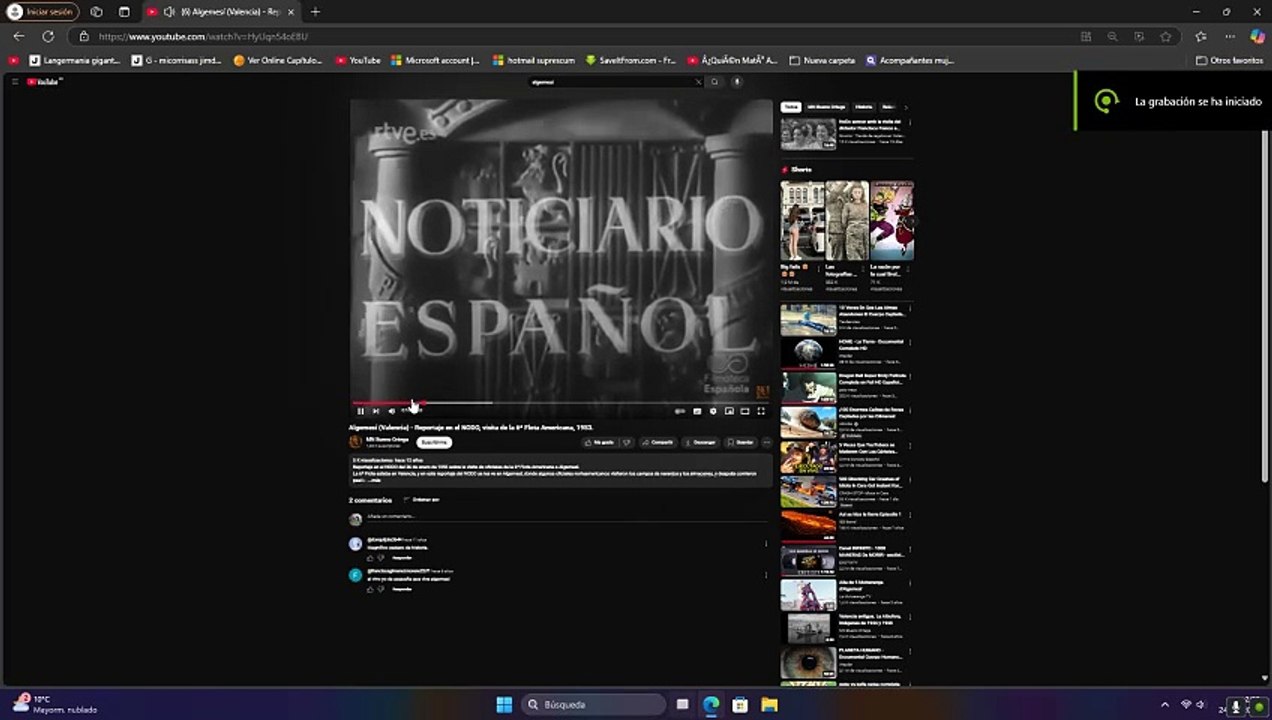Skip to the next video

(376, 411)
